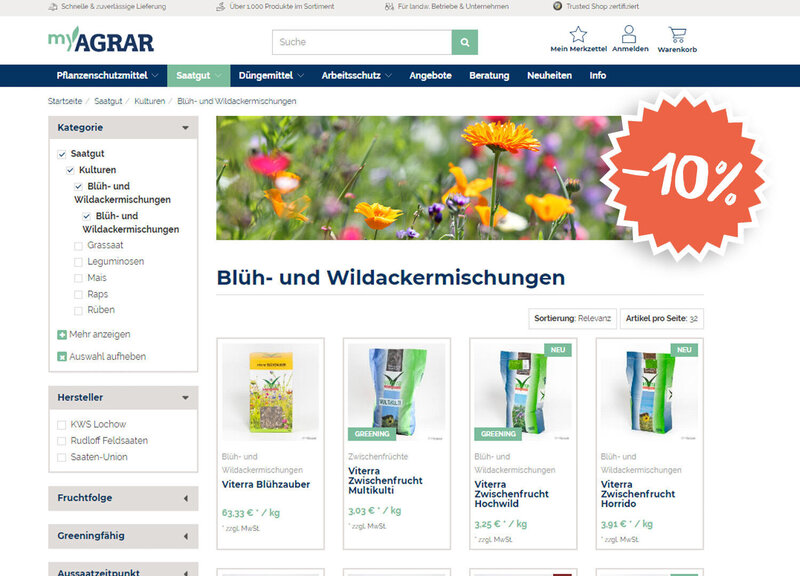Check the Rüben checkbox
800x576 pixels.
78,310
